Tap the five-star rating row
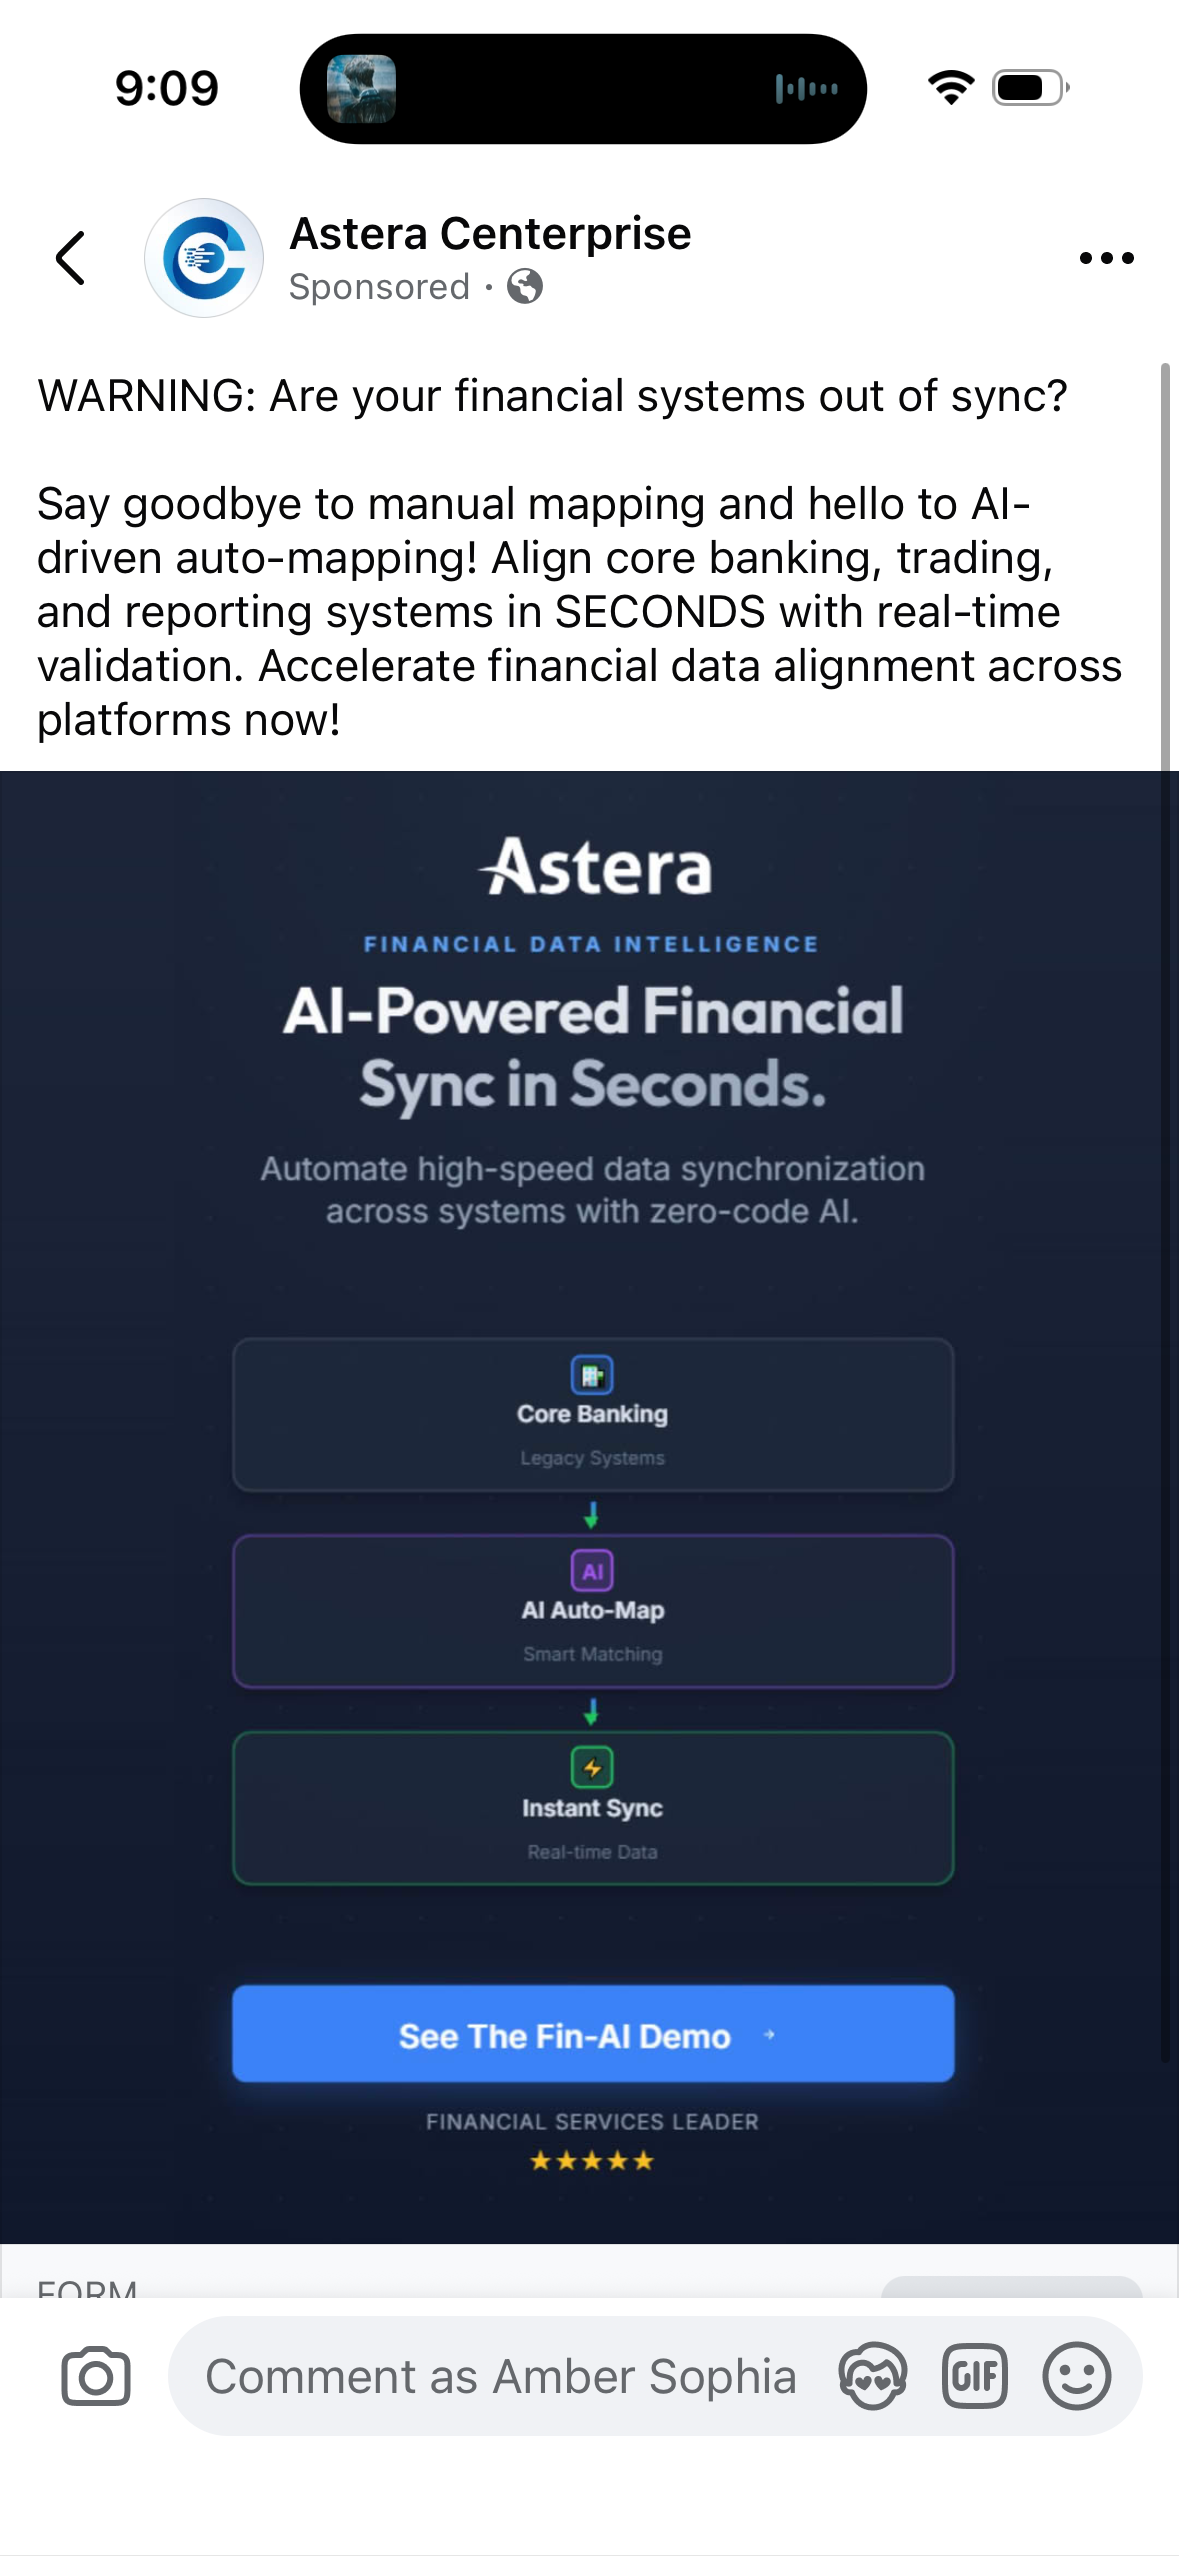 (592, 2161)
